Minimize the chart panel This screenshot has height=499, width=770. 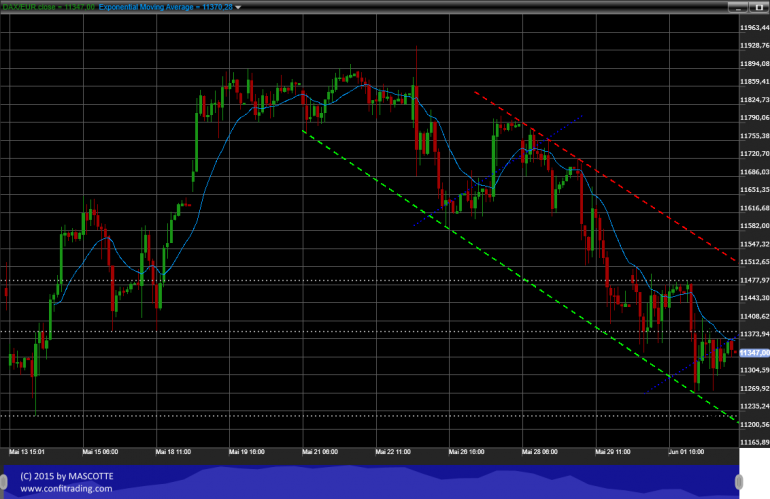[737, 7]
